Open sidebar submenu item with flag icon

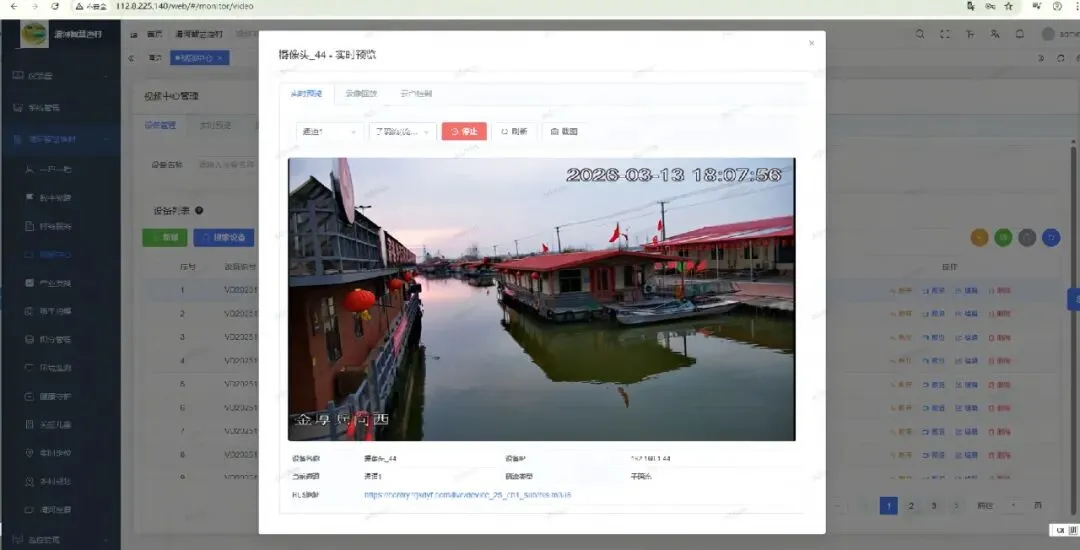pyautogui.click(x=61, y=198)
